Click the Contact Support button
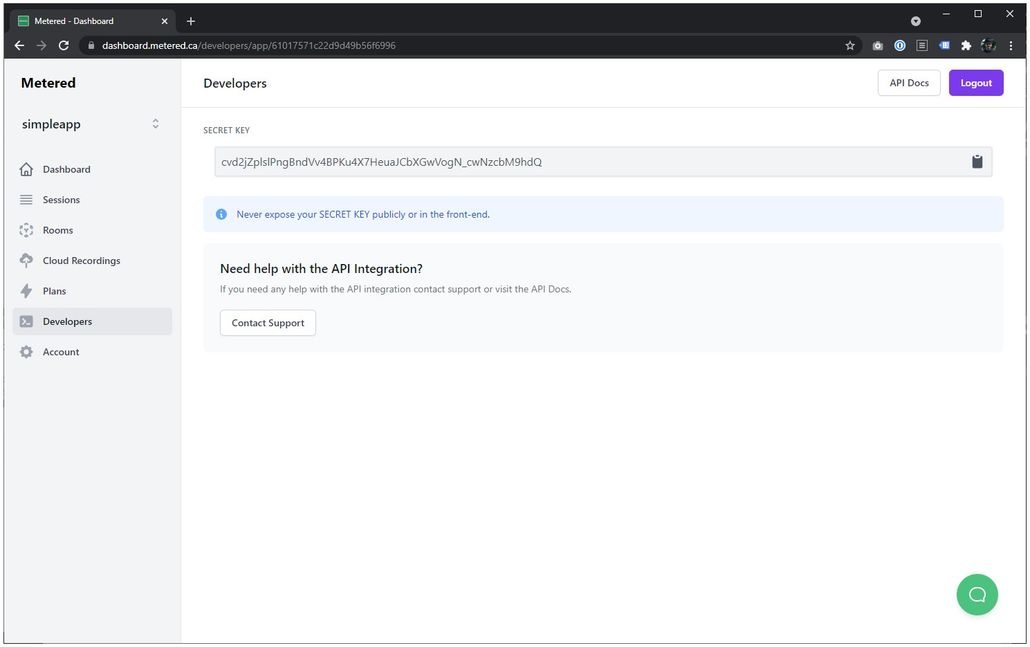 point(267,323)
